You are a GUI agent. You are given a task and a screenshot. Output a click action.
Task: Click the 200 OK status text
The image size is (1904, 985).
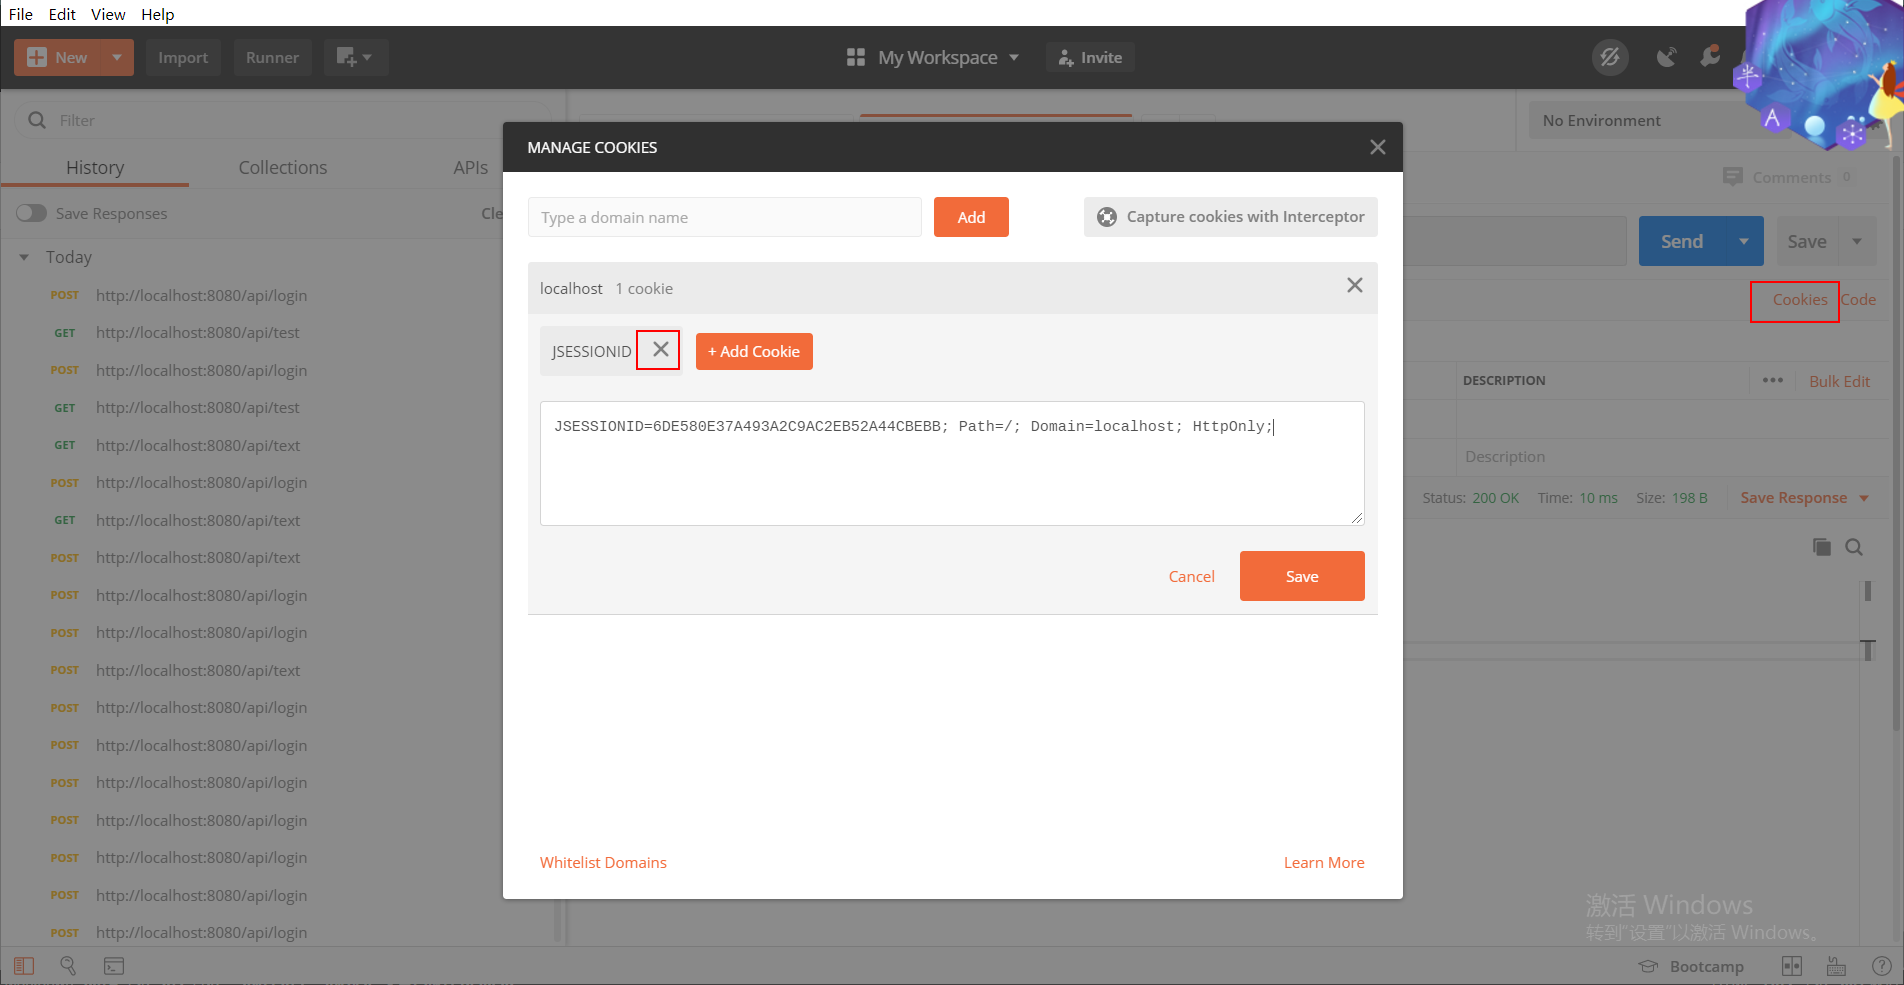[x=1495, y=497]
